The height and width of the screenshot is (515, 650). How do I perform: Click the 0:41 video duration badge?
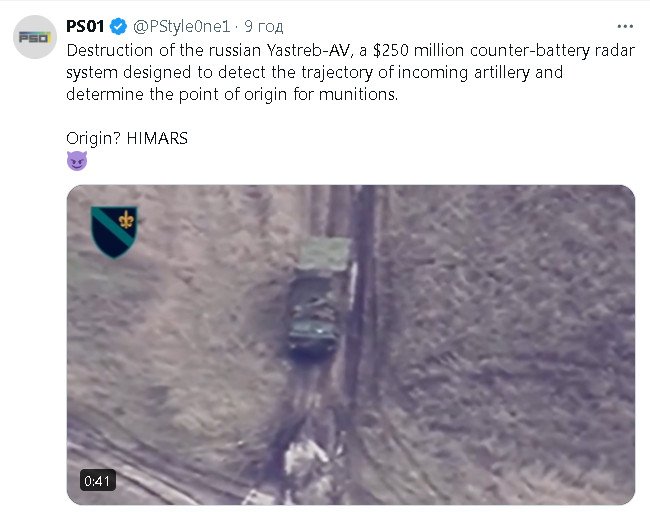(x=97, y=481)
